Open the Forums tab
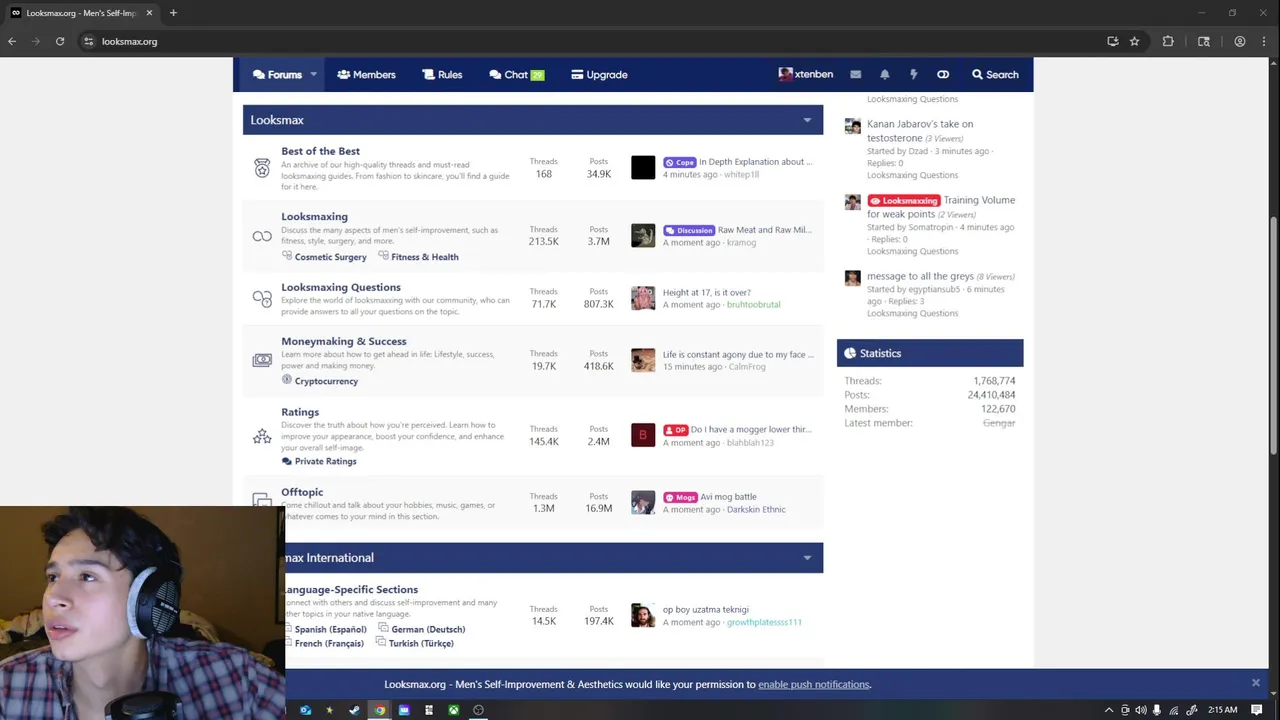The image size is (1280, 720). click(277, 74)
